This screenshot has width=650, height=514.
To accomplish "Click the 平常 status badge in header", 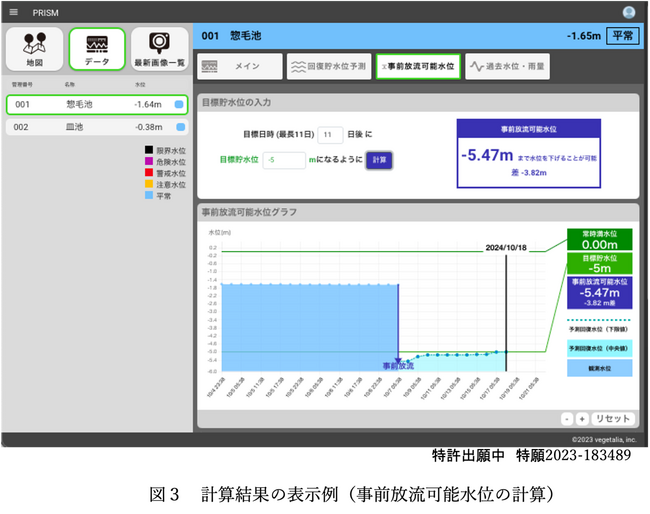I will (622, 36).
